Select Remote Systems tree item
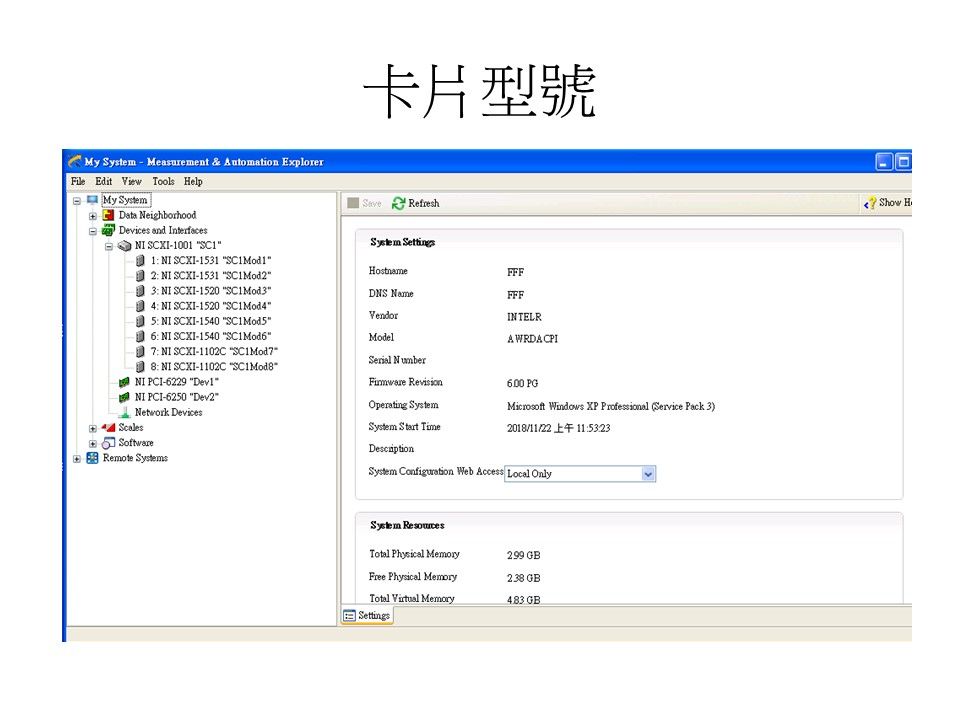 pos(135,458)
